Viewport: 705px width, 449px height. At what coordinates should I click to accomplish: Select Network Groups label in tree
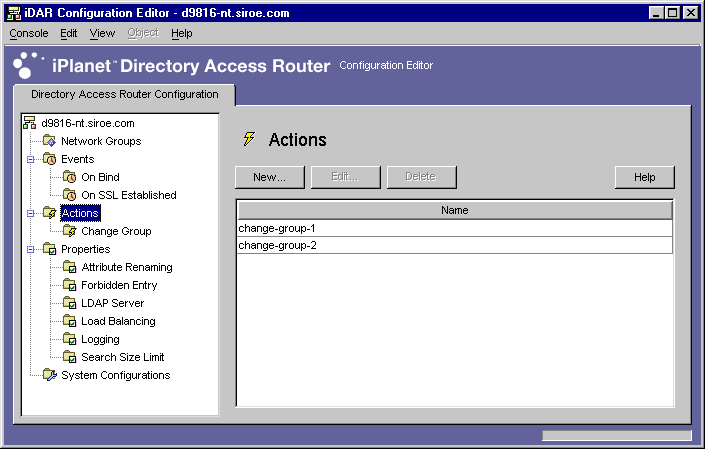(x=101, y=141)
